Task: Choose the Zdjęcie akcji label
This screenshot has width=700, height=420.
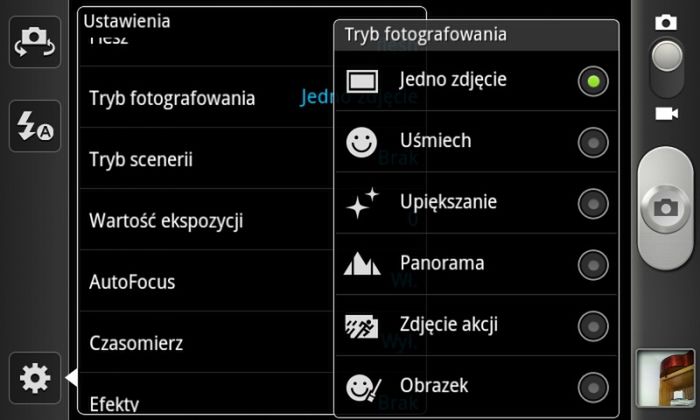Action: [448, 324]
